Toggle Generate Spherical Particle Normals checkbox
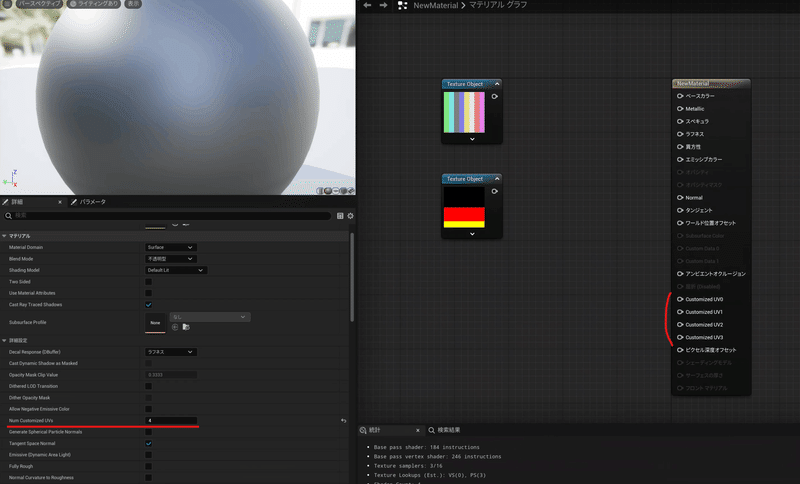Image resolution: width=800 pixels, height=484 pixels. click(148, 432)
